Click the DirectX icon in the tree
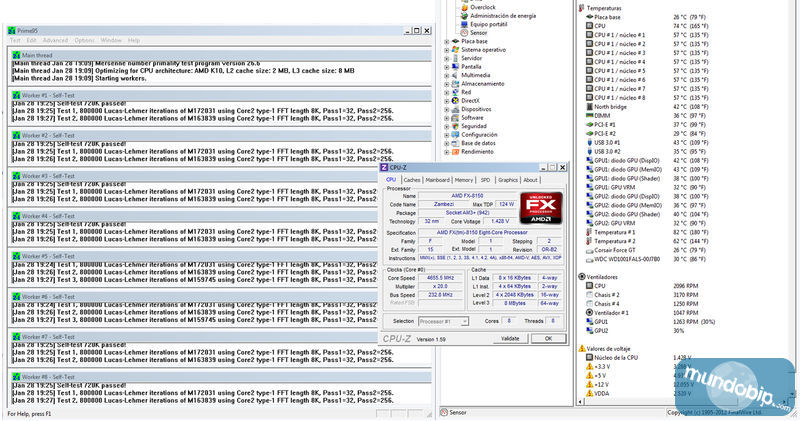This screenshot has height=421, width=800. [x=455, y=101]
